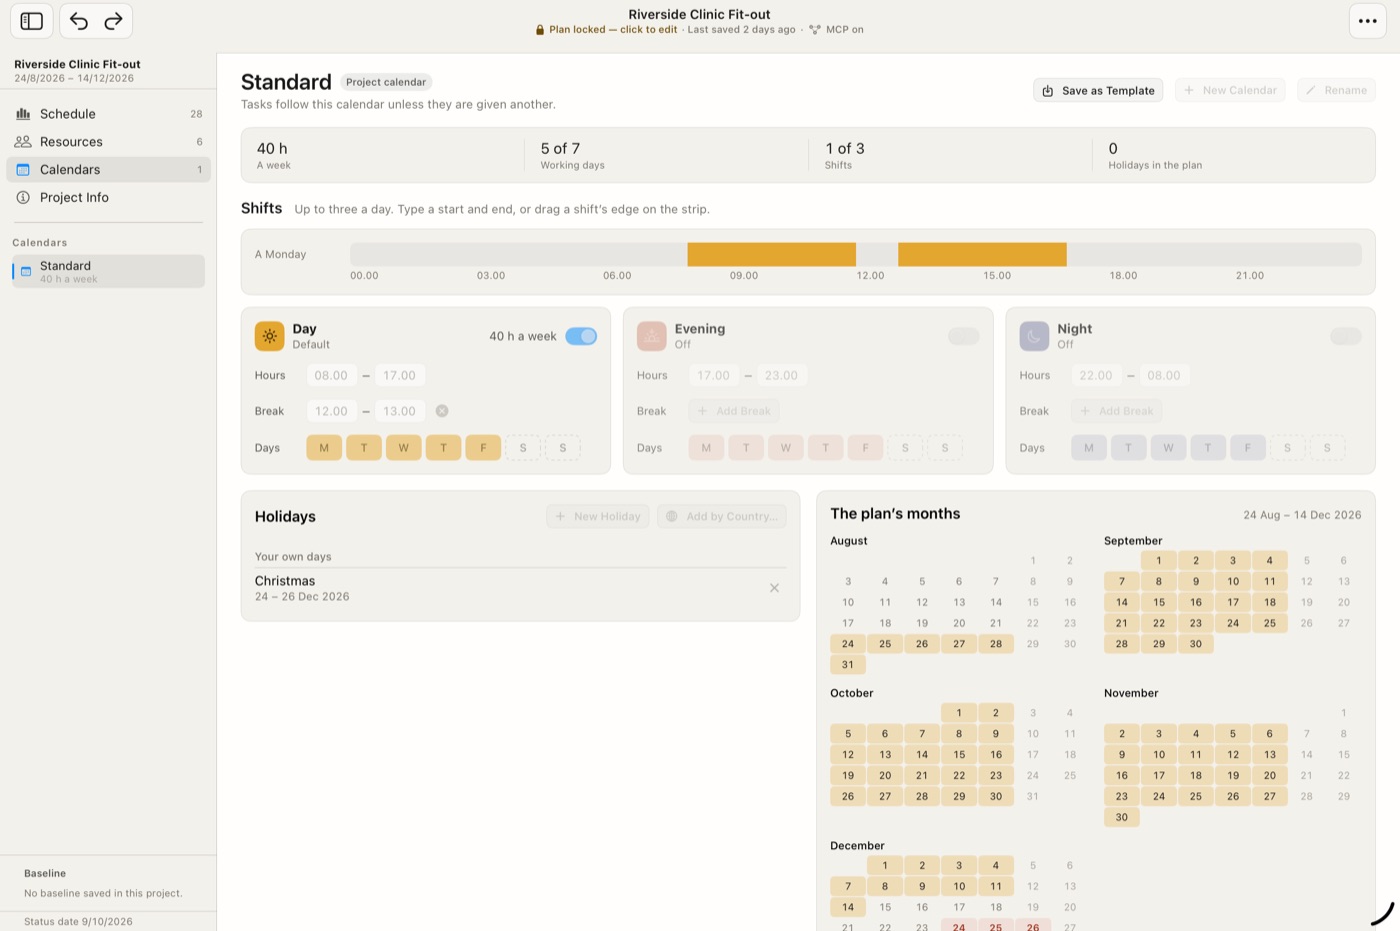Select the Standard calendar in sidebar
Image resolution: width=1400 pixels, height=931 pixels.
pyautogui.click(x=108, y=271)
